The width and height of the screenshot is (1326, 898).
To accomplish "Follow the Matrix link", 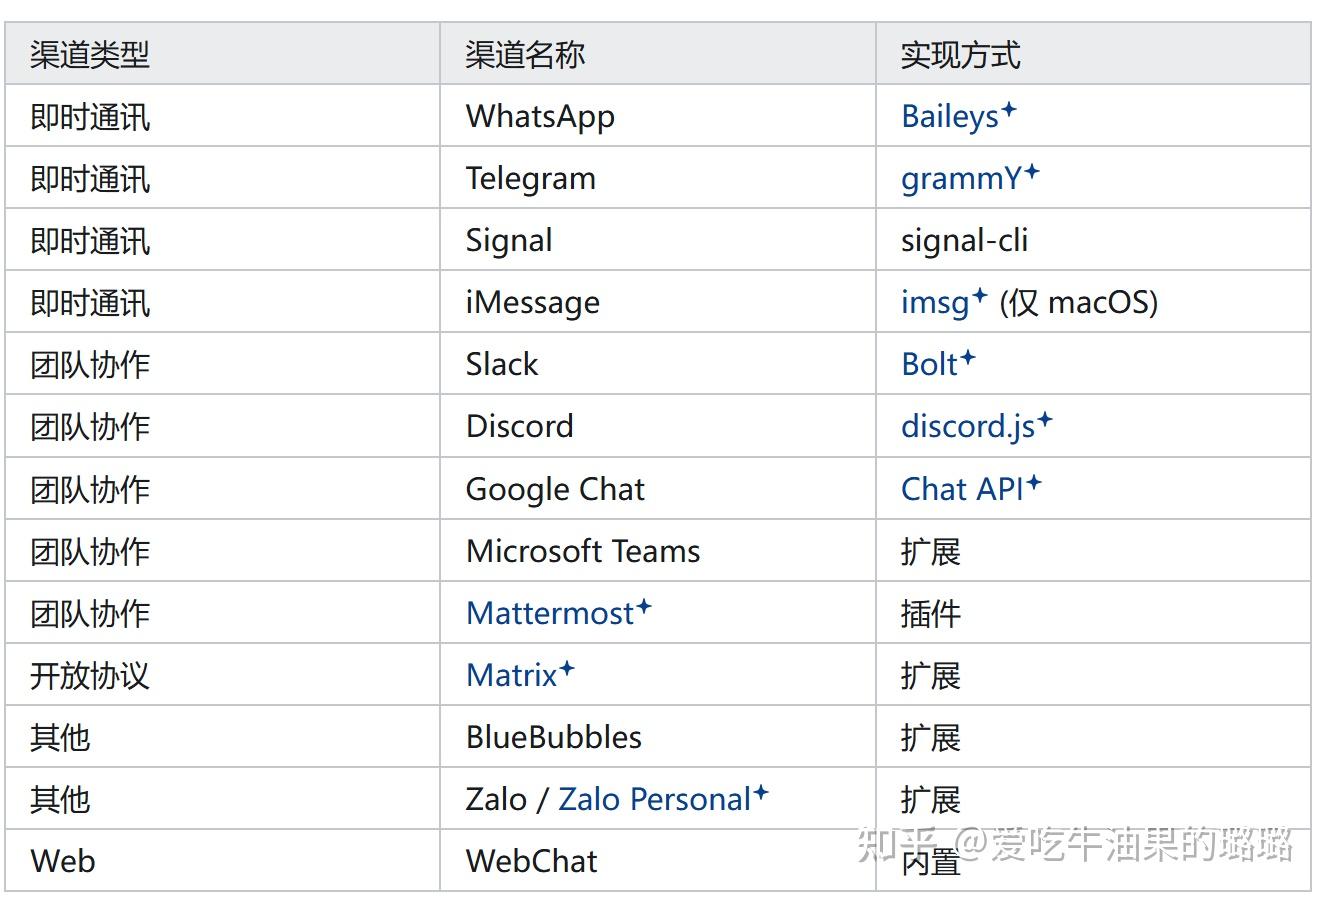I will pos(511,676).
